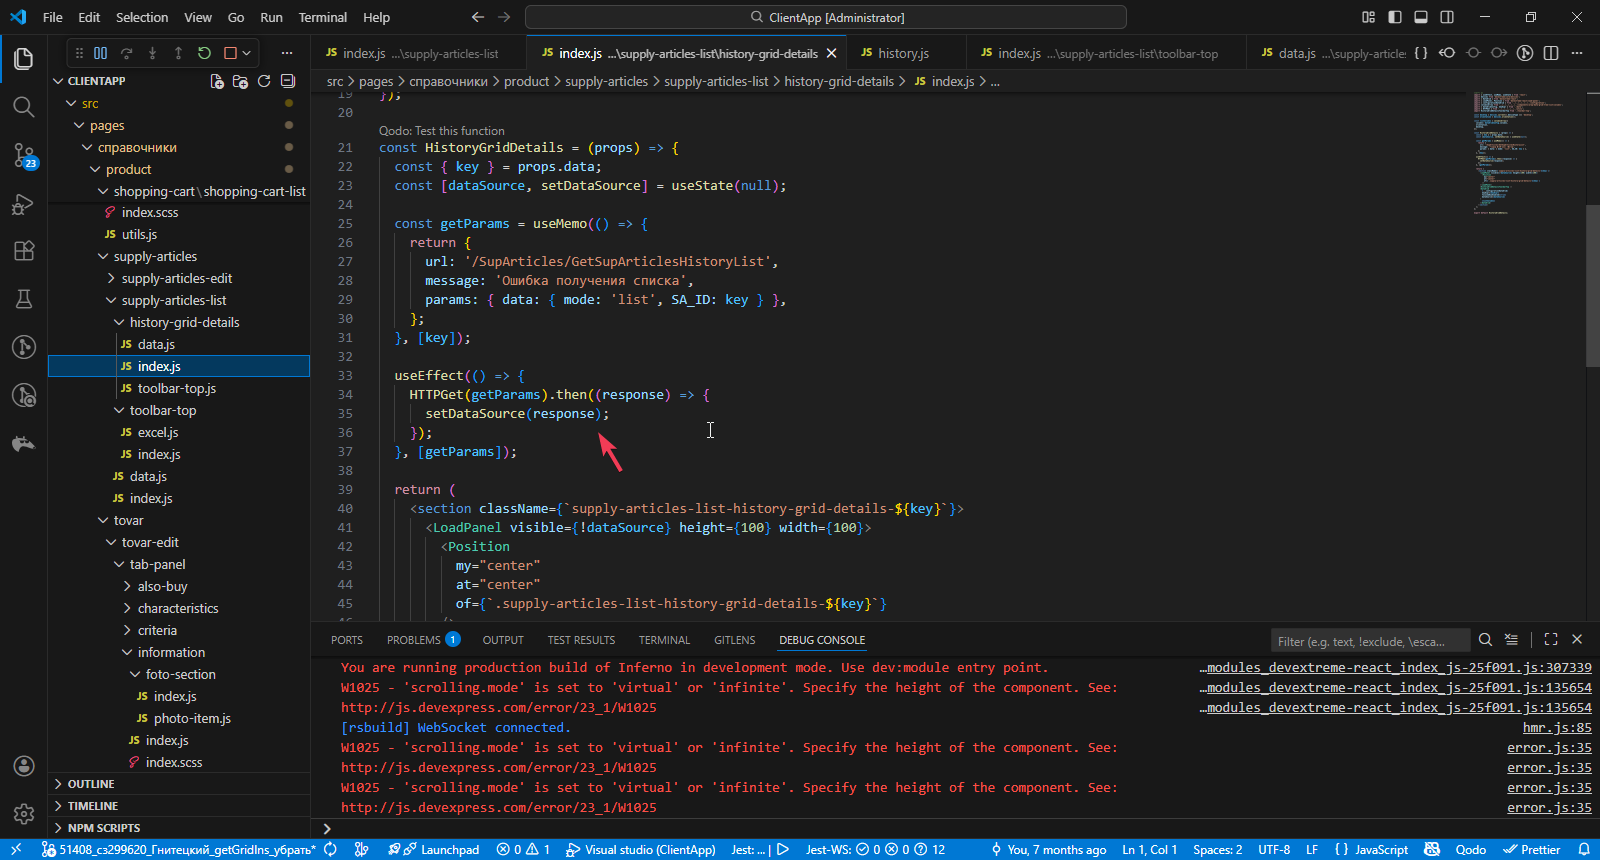Click git branch name in status bar
Screen dimensions: 1600x860
tap(178, 850)
